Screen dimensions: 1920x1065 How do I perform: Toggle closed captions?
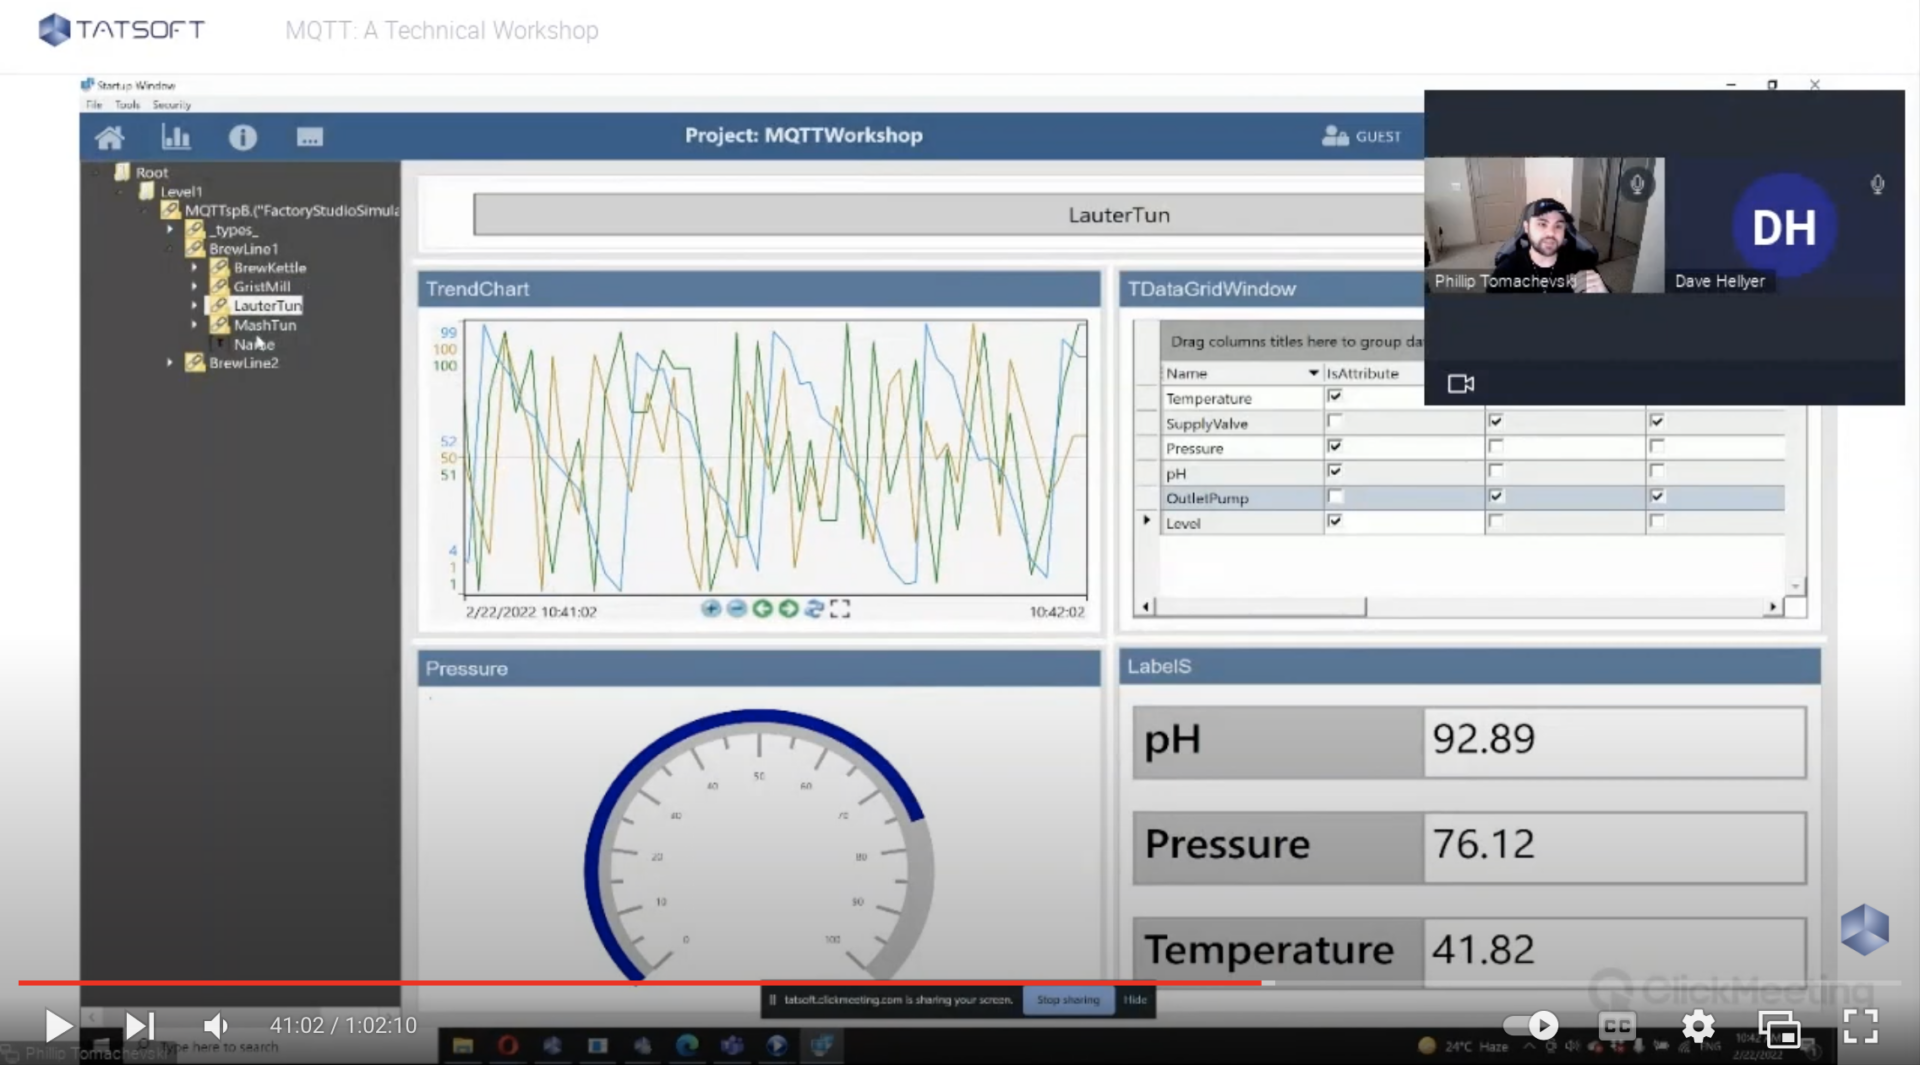click(x=1617, y=1026)
